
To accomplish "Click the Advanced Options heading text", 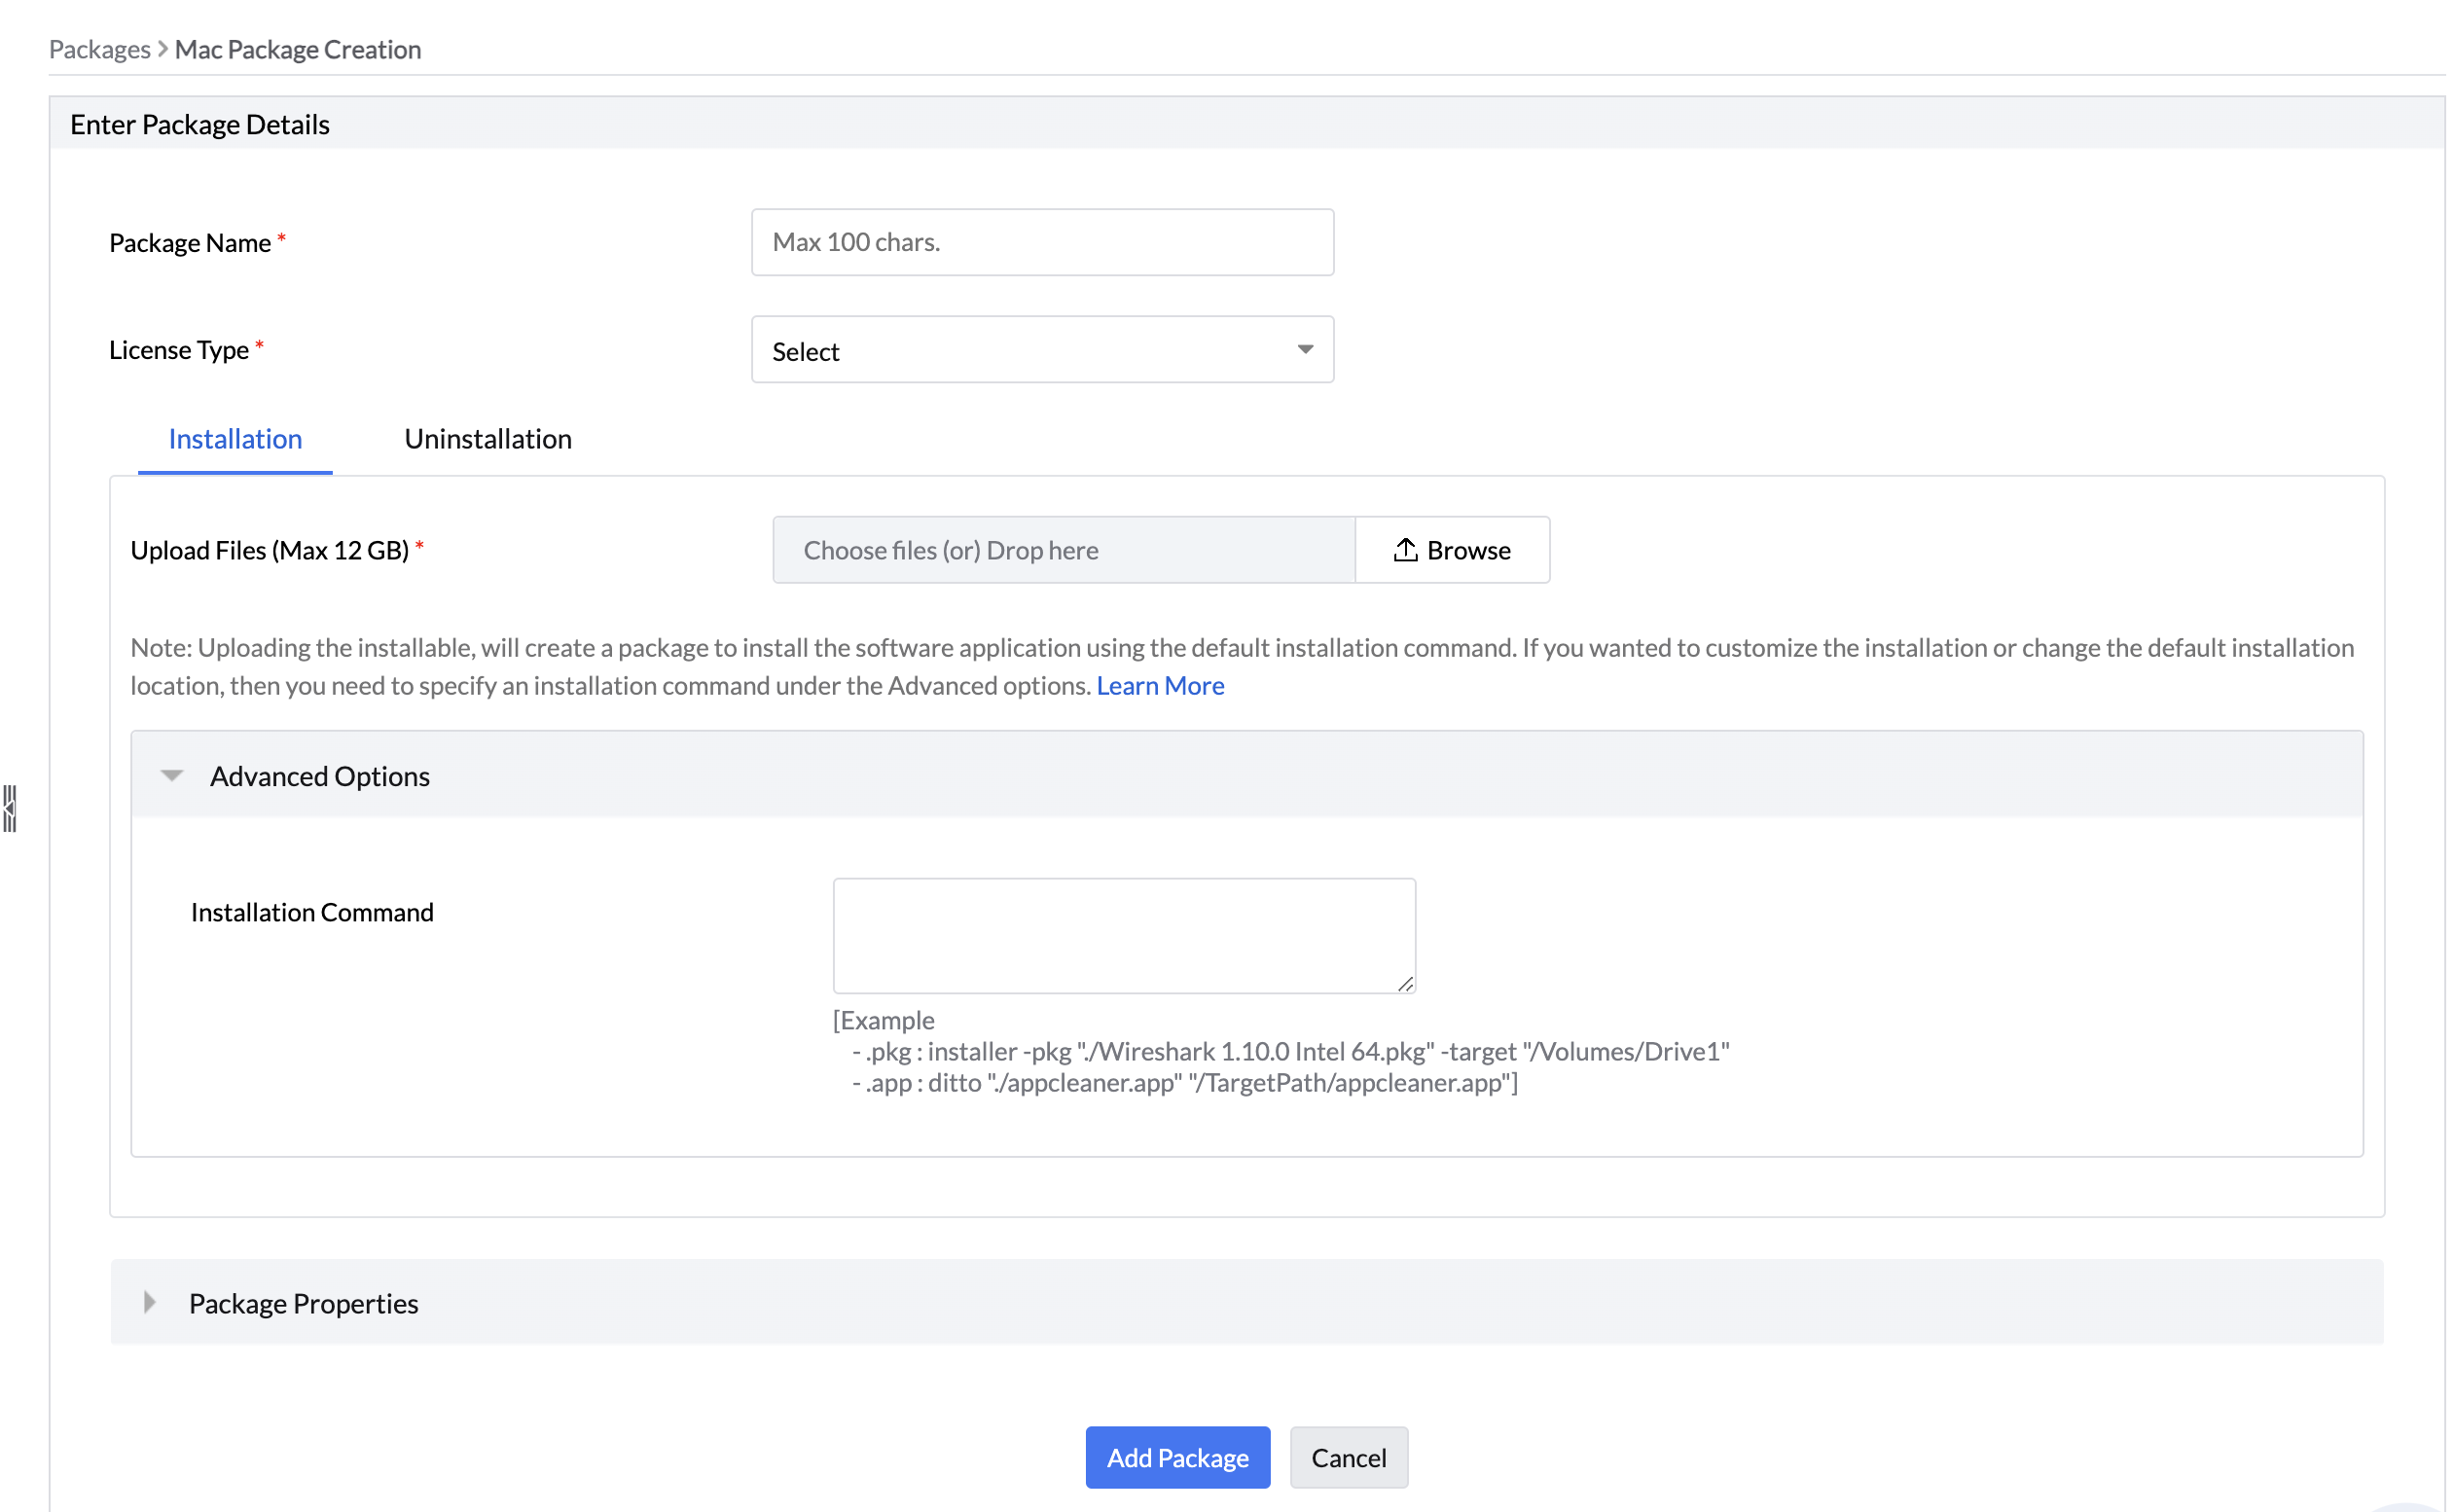I will [x=320, y=776].
